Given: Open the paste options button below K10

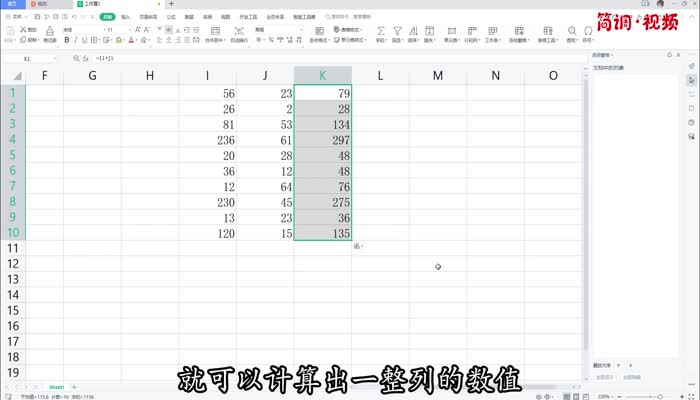Looking at the screenshot, I should [359, 246].
